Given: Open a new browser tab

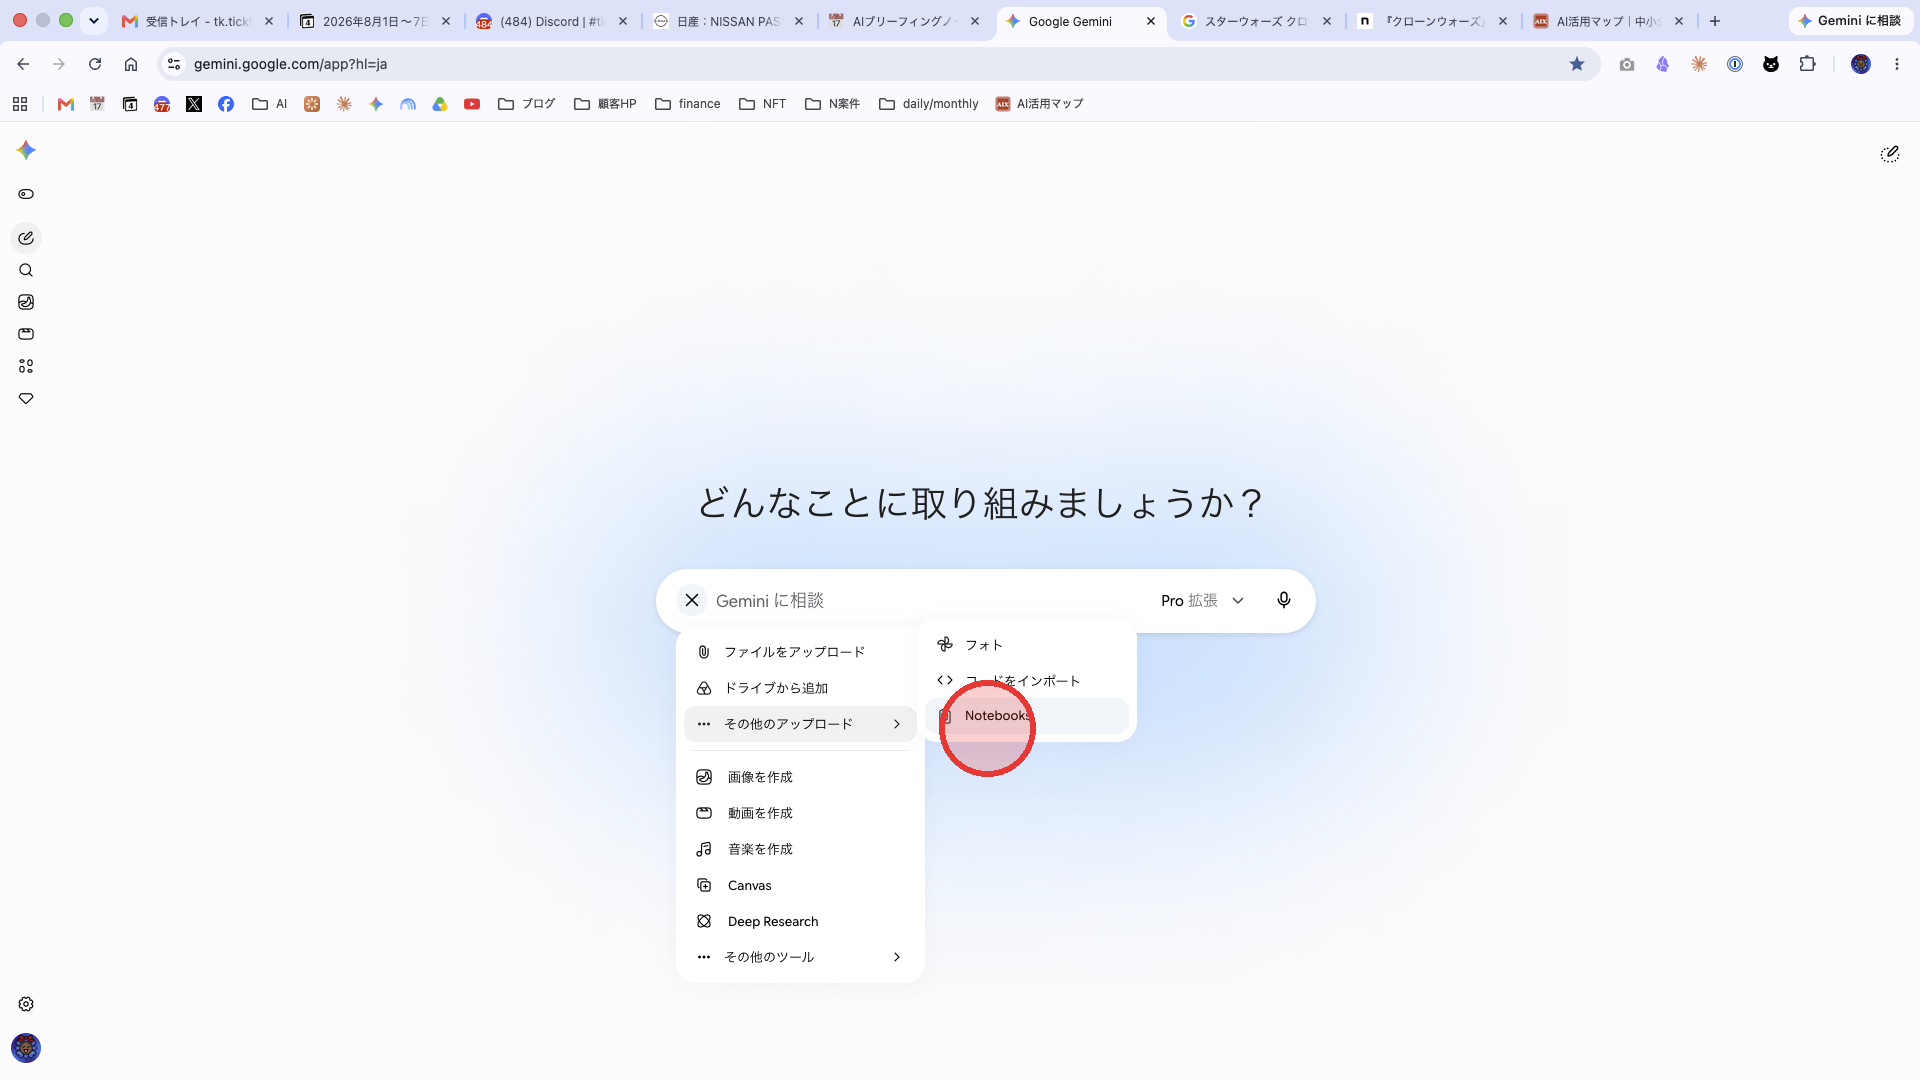Looking at the screenshot, I should point(1715,21).
